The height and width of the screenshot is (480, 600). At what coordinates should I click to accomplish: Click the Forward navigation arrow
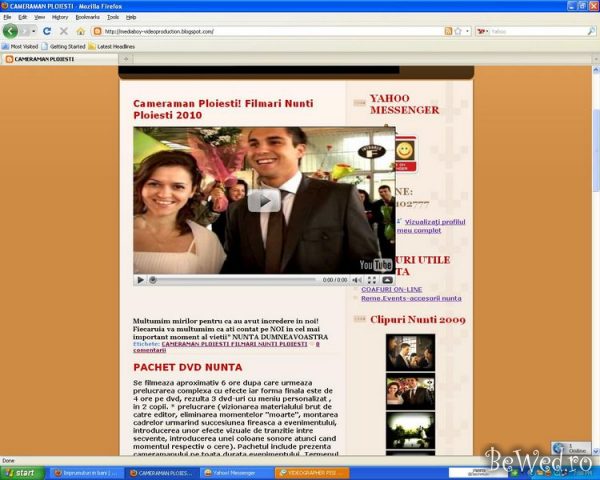click(x=24, y=31)
